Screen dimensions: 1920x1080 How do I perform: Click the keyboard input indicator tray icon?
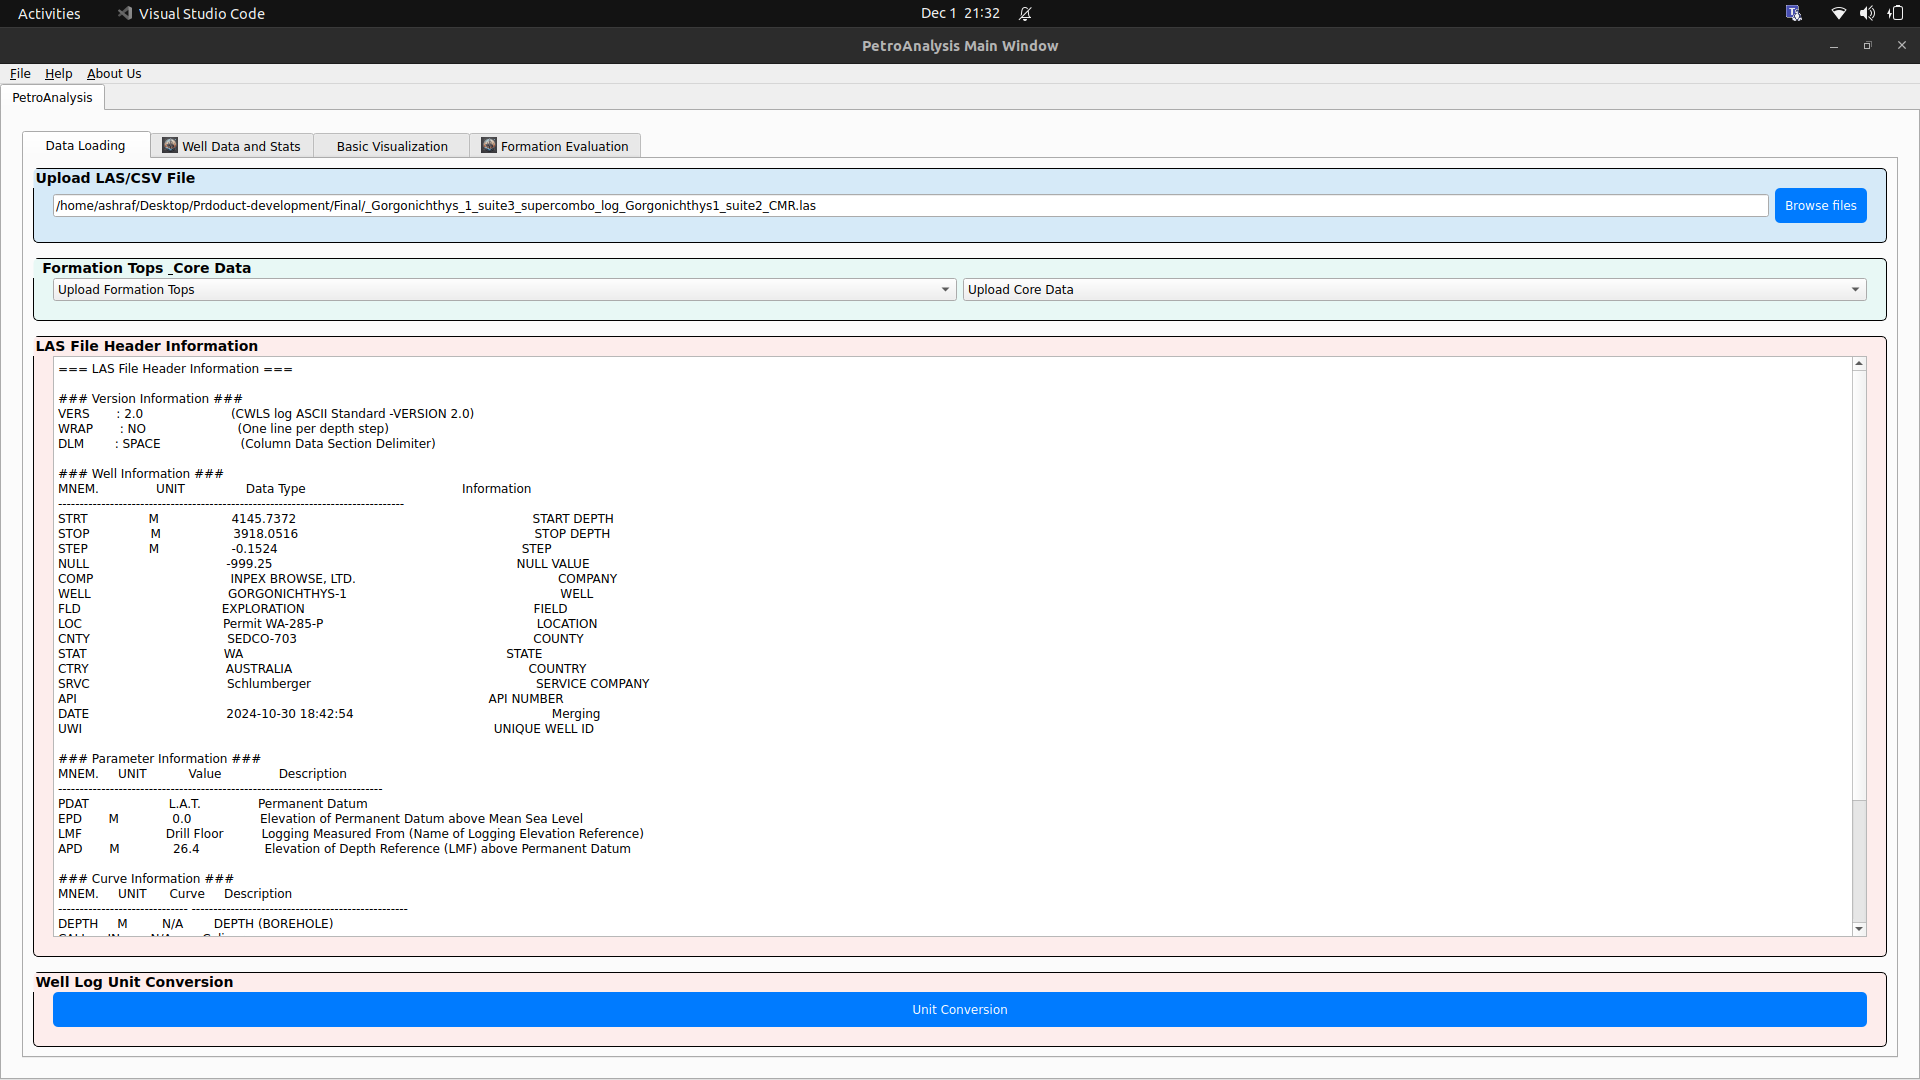pos(1793,13)
